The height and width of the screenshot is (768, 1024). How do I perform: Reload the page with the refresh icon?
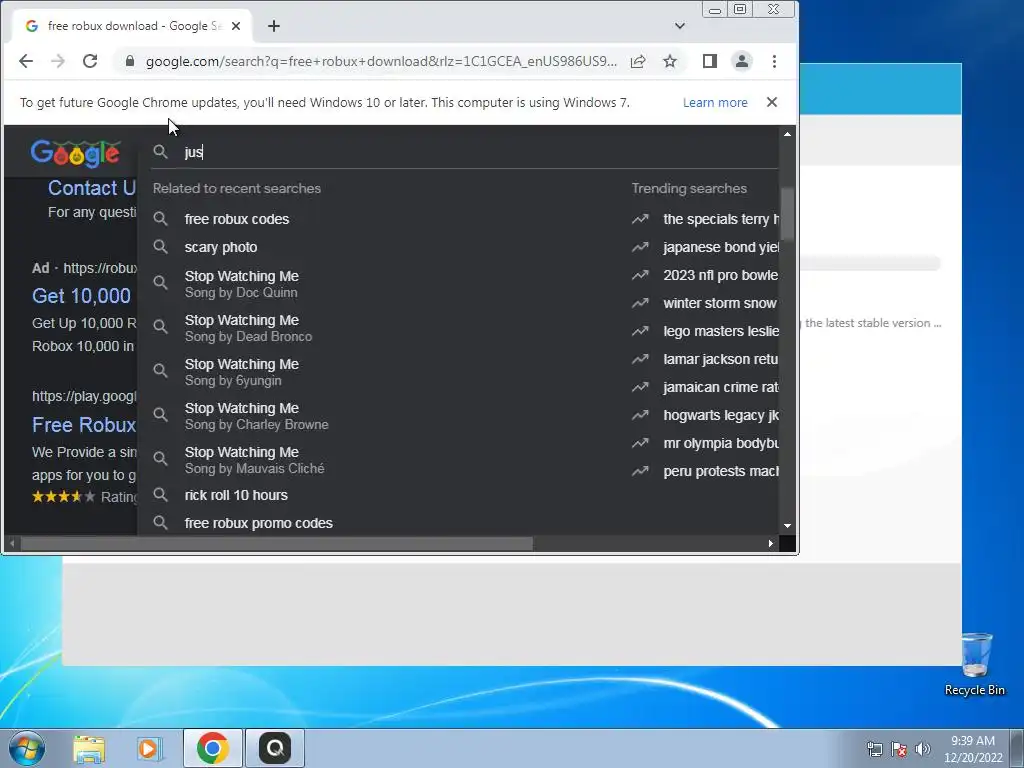pyautogui.click(x=90, y=61)
